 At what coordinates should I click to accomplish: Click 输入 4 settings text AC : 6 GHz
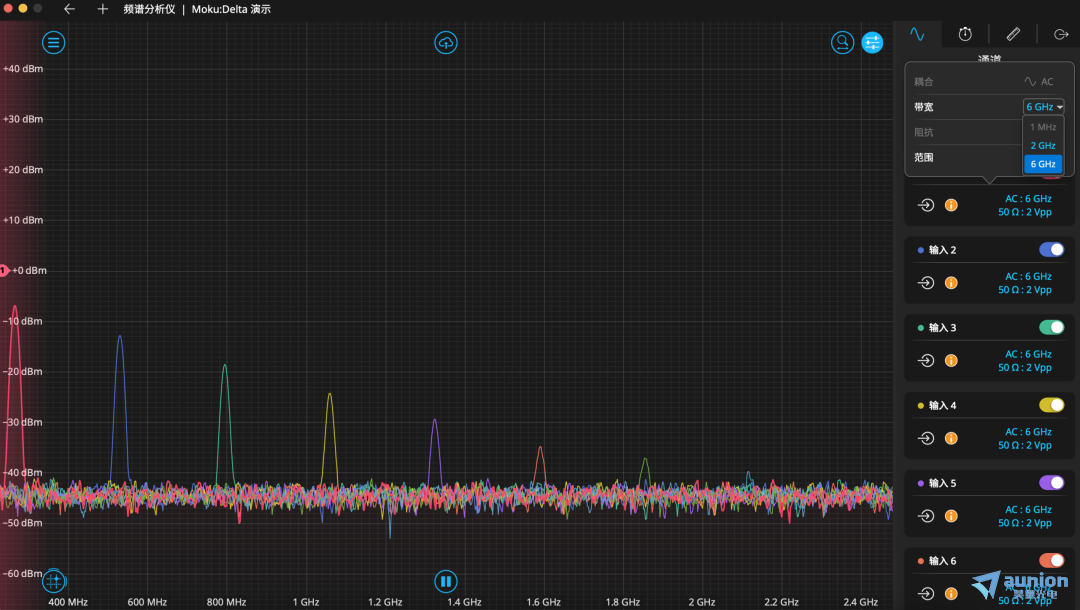[1028, 432]
